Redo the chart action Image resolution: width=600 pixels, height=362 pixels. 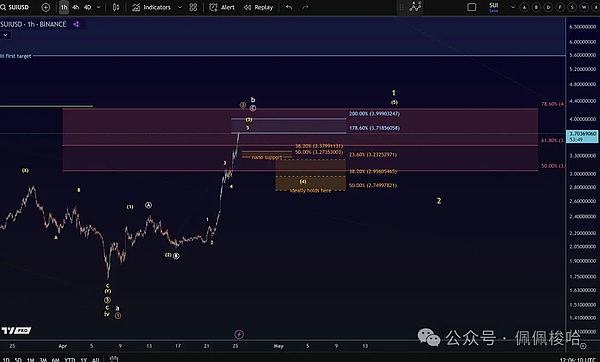click(x=305, y=7)
